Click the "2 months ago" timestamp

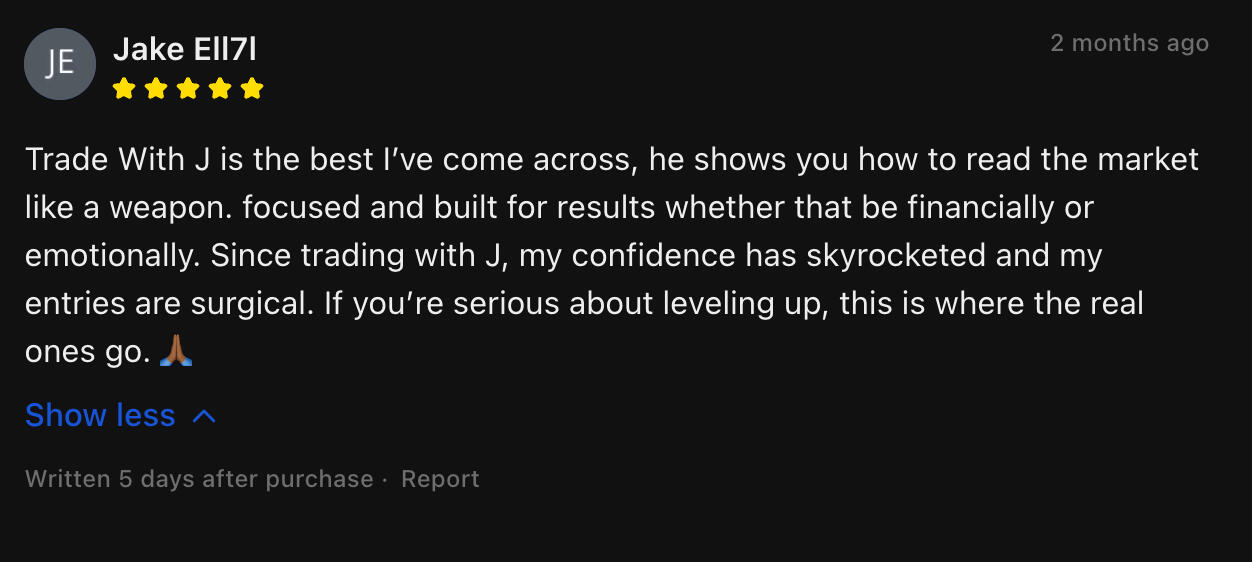(x=1129, y=44)
